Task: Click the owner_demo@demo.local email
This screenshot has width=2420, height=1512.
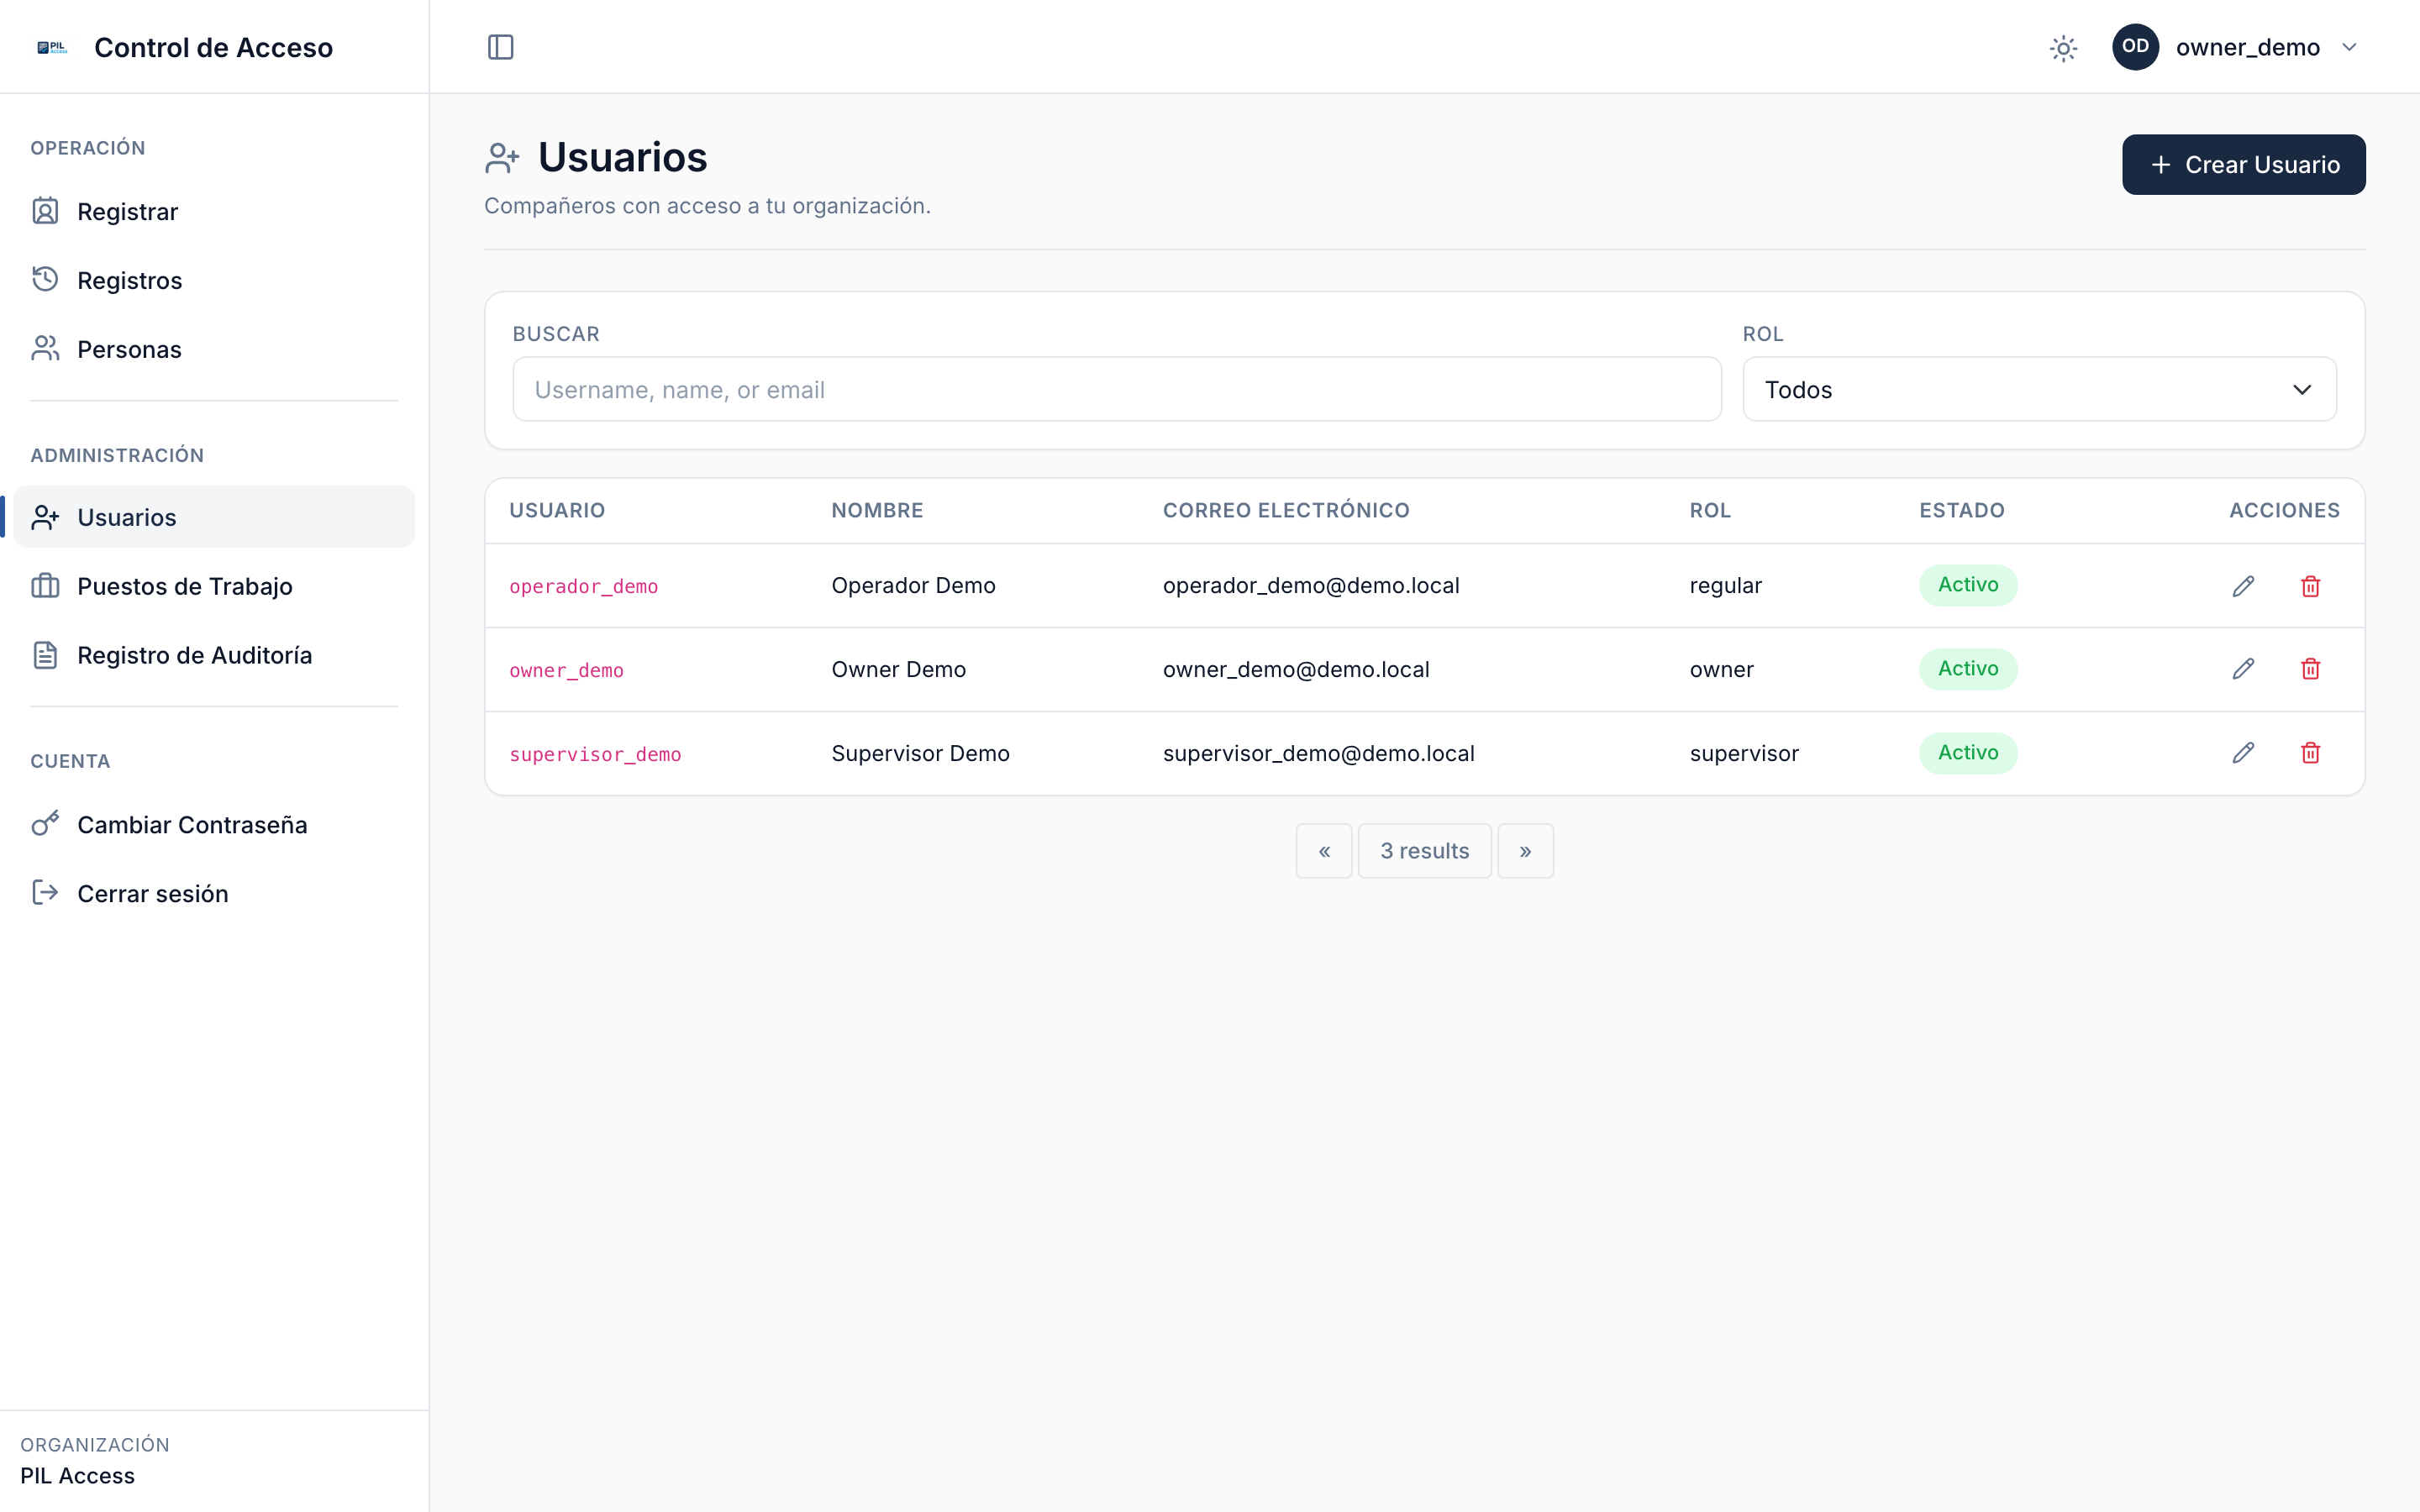Action: [1296, 669]
